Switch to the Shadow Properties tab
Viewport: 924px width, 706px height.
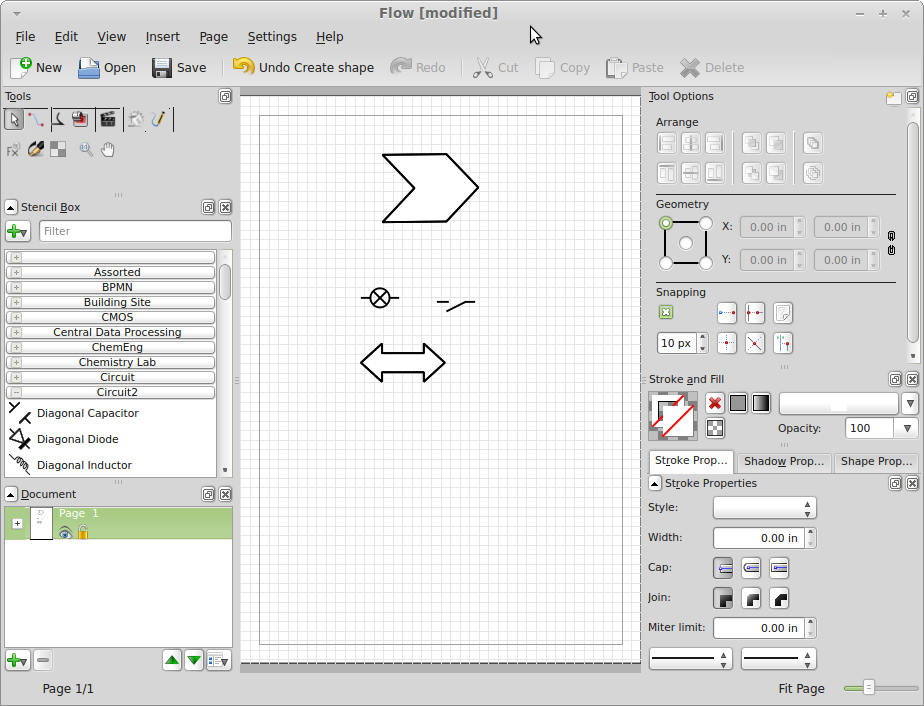(x=785, y=461)
